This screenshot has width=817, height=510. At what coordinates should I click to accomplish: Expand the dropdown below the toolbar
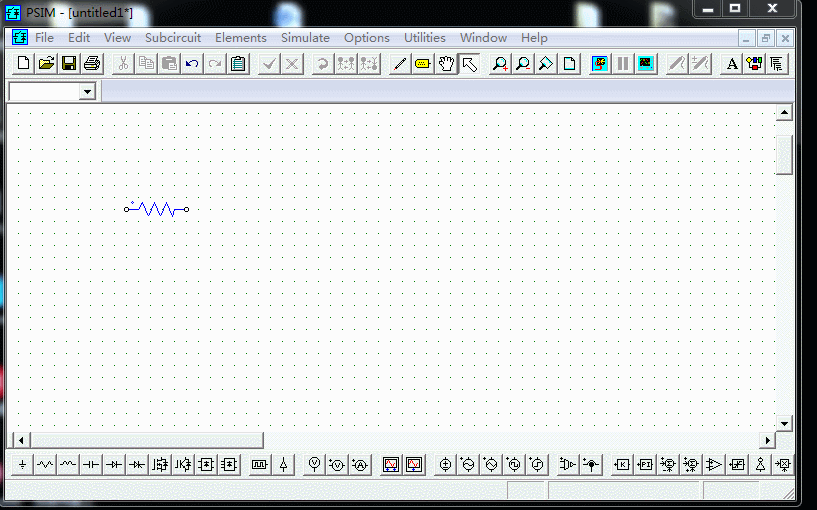[88, 92]
